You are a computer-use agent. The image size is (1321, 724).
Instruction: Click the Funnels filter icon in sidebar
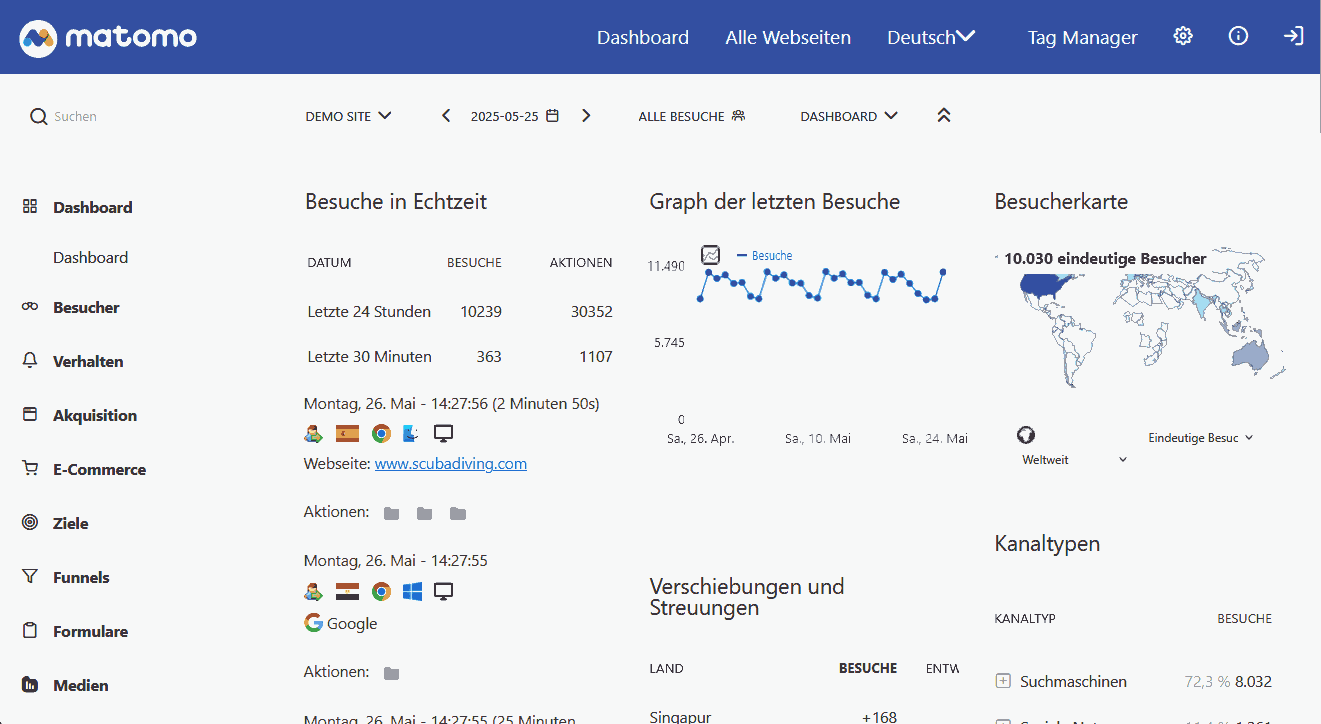coord(30,576)
